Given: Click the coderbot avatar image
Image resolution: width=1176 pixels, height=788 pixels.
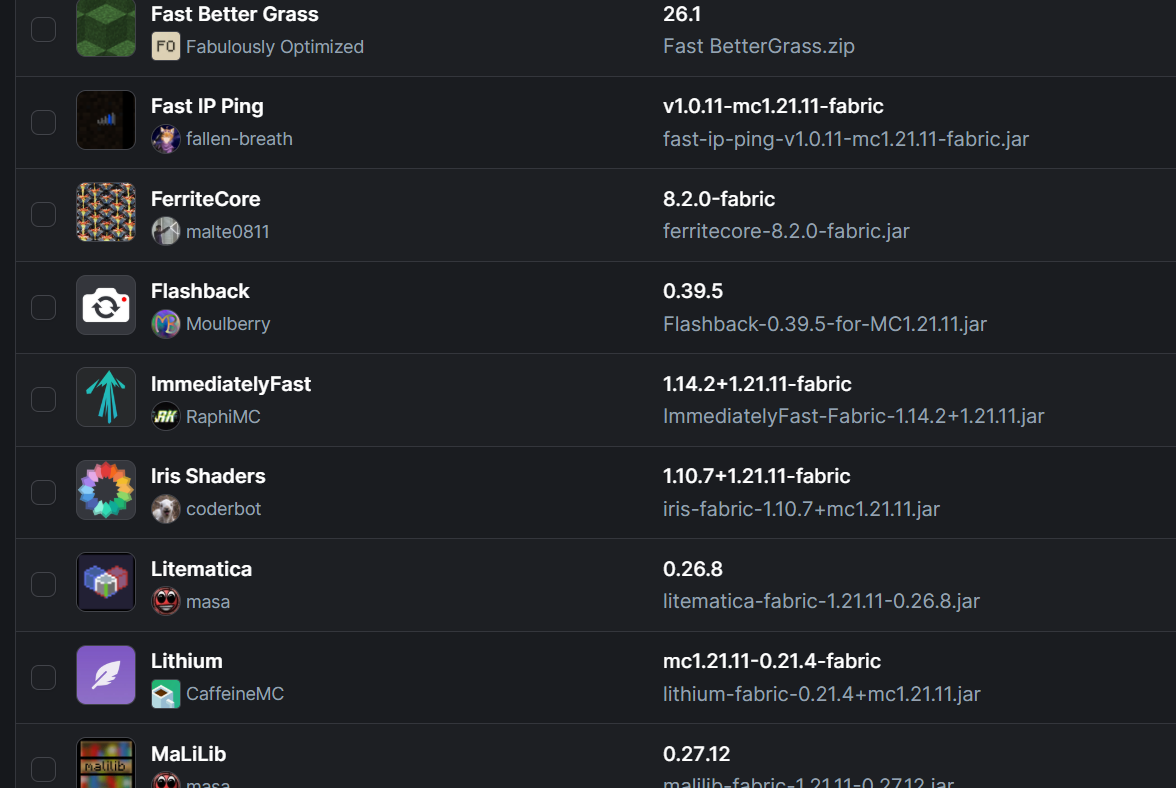Looking at the screenshot, I should (166, 509).
